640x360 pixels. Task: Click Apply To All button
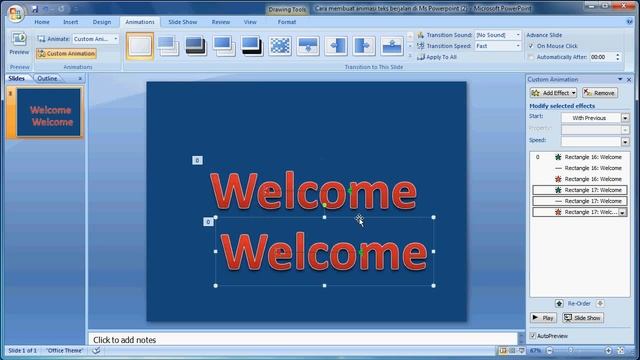(437, 57)
